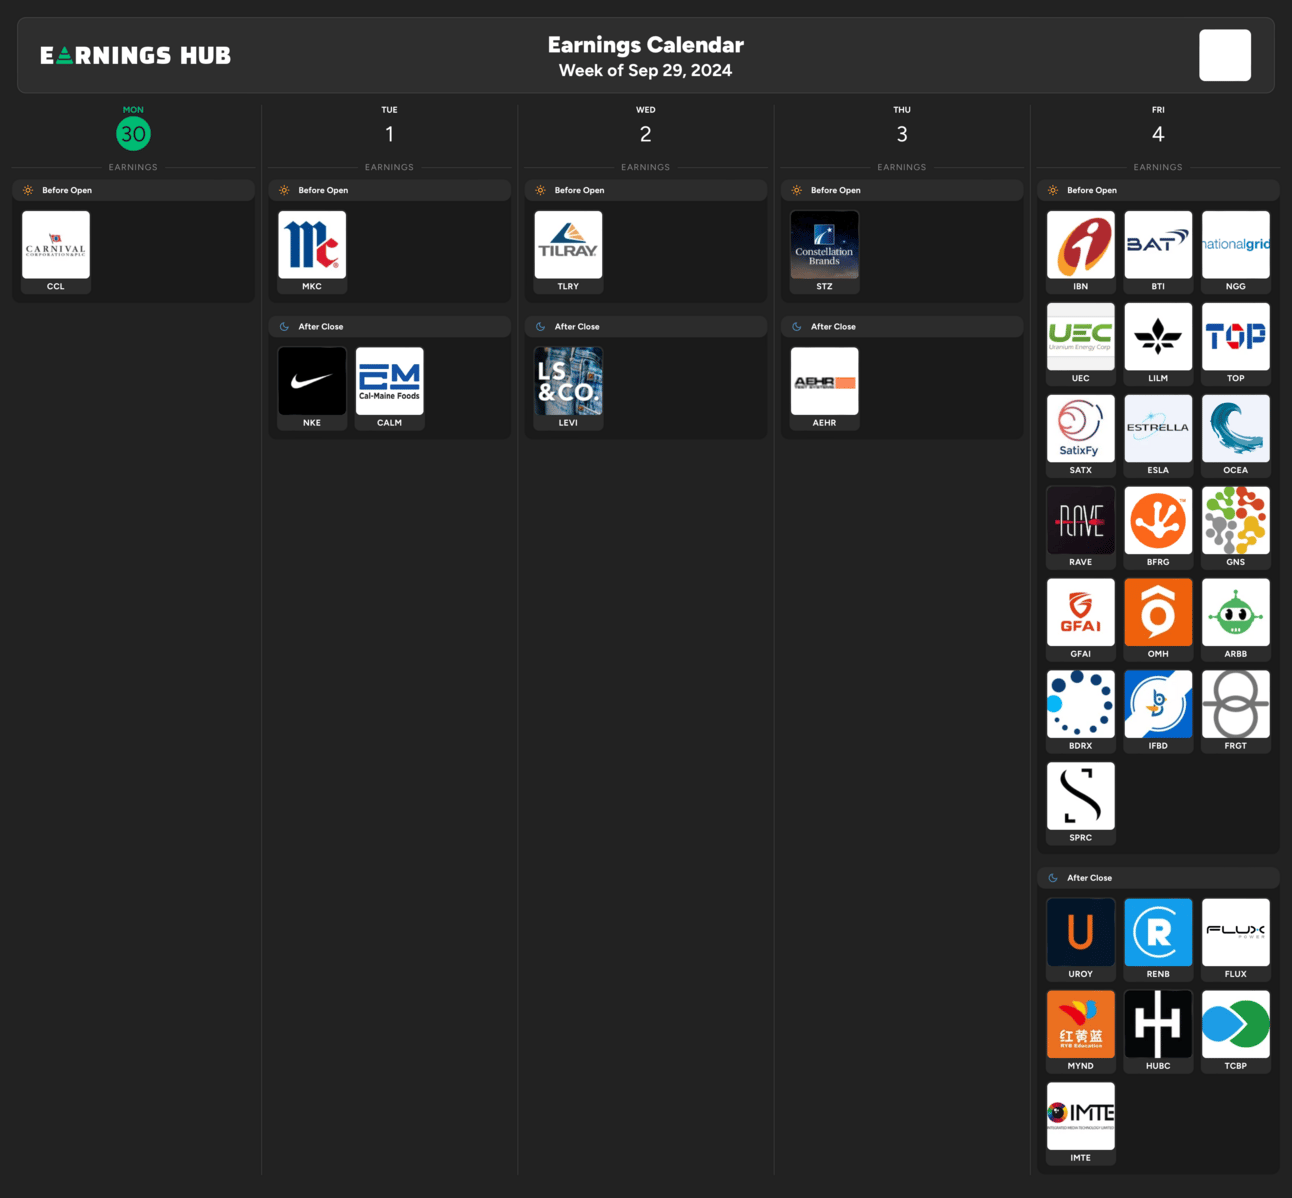Select the ARBB green robot tile
The image size is (1292, 1198).
[x=1236, y=619]
